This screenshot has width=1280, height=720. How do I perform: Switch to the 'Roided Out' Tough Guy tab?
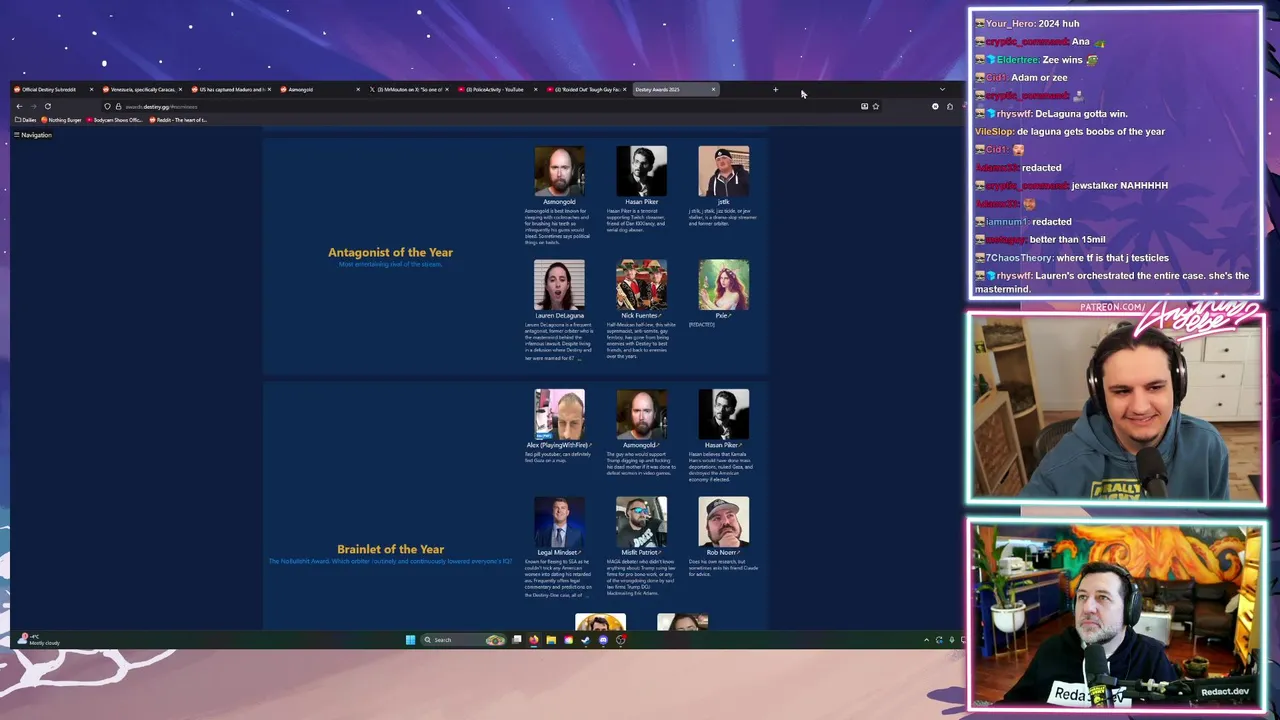(585, 90)
